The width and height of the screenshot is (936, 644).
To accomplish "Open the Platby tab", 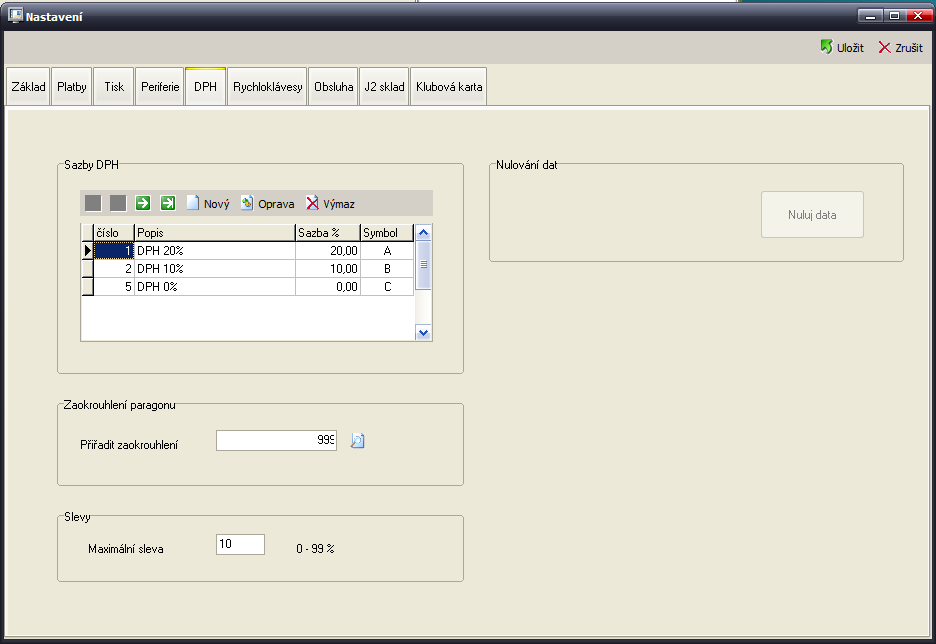I will pyautogui.click(x=72, y=87).
